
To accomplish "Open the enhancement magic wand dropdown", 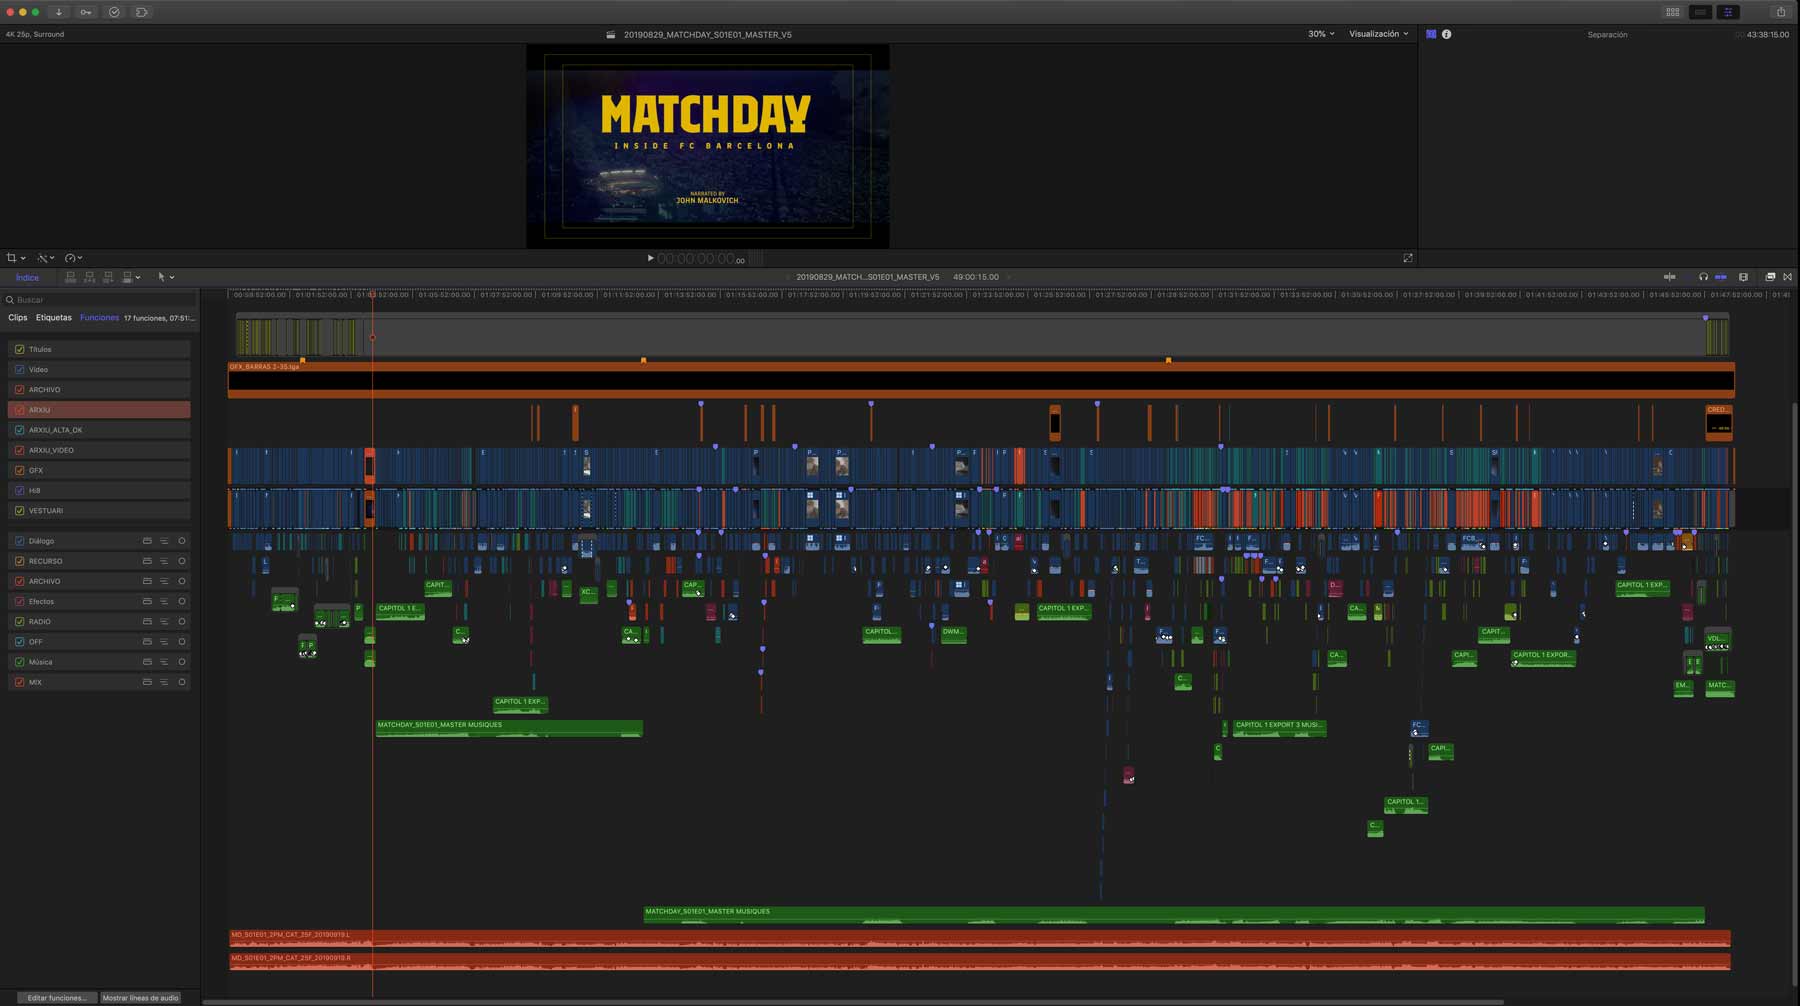I will pos(45,258).
